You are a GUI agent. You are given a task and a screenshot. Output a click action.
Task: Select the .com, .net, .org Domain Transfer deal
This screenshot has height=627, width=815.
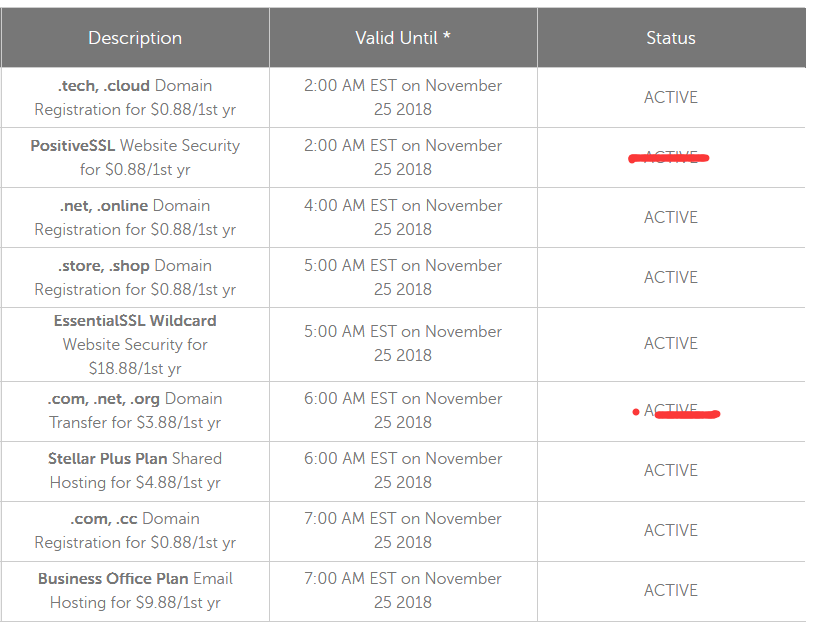click(x=135, y=410)
